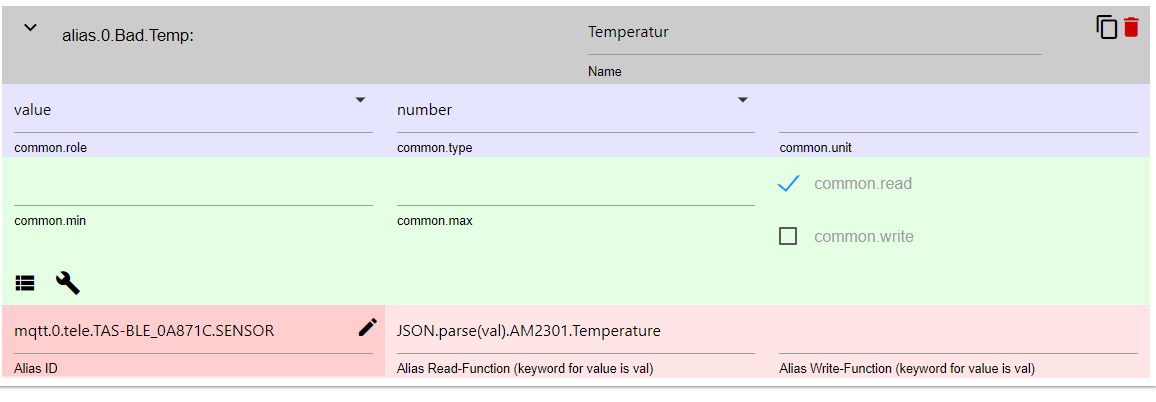Click the common.read label text

tap(862, 184)
